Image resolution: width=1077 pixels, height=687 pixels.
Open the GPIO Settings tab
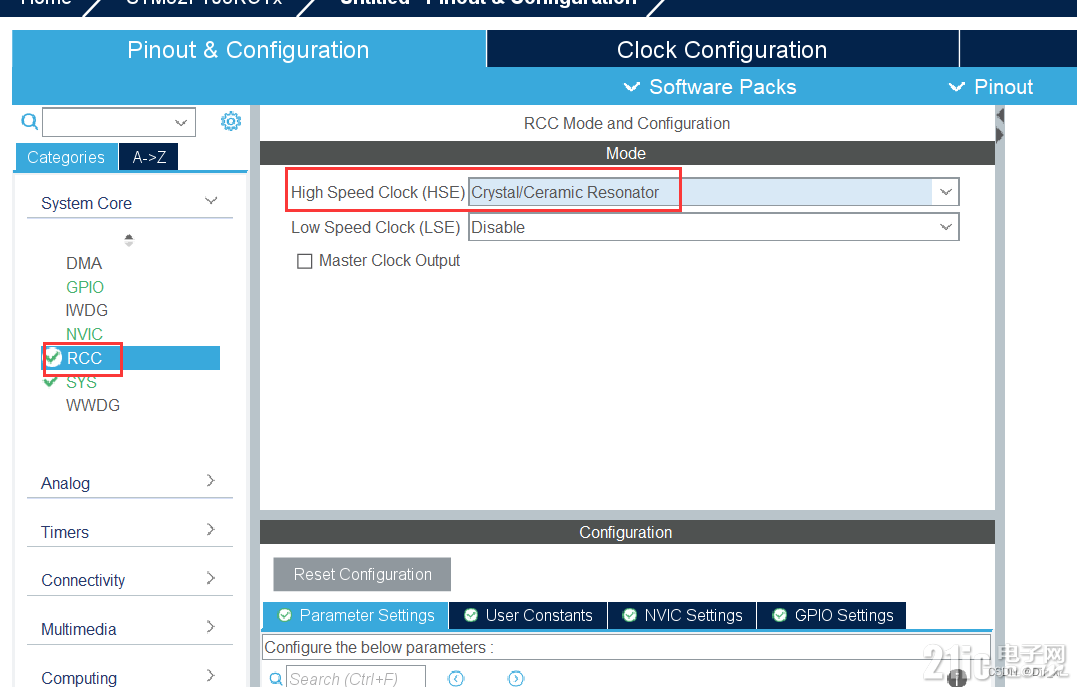(x=832, y=616)
